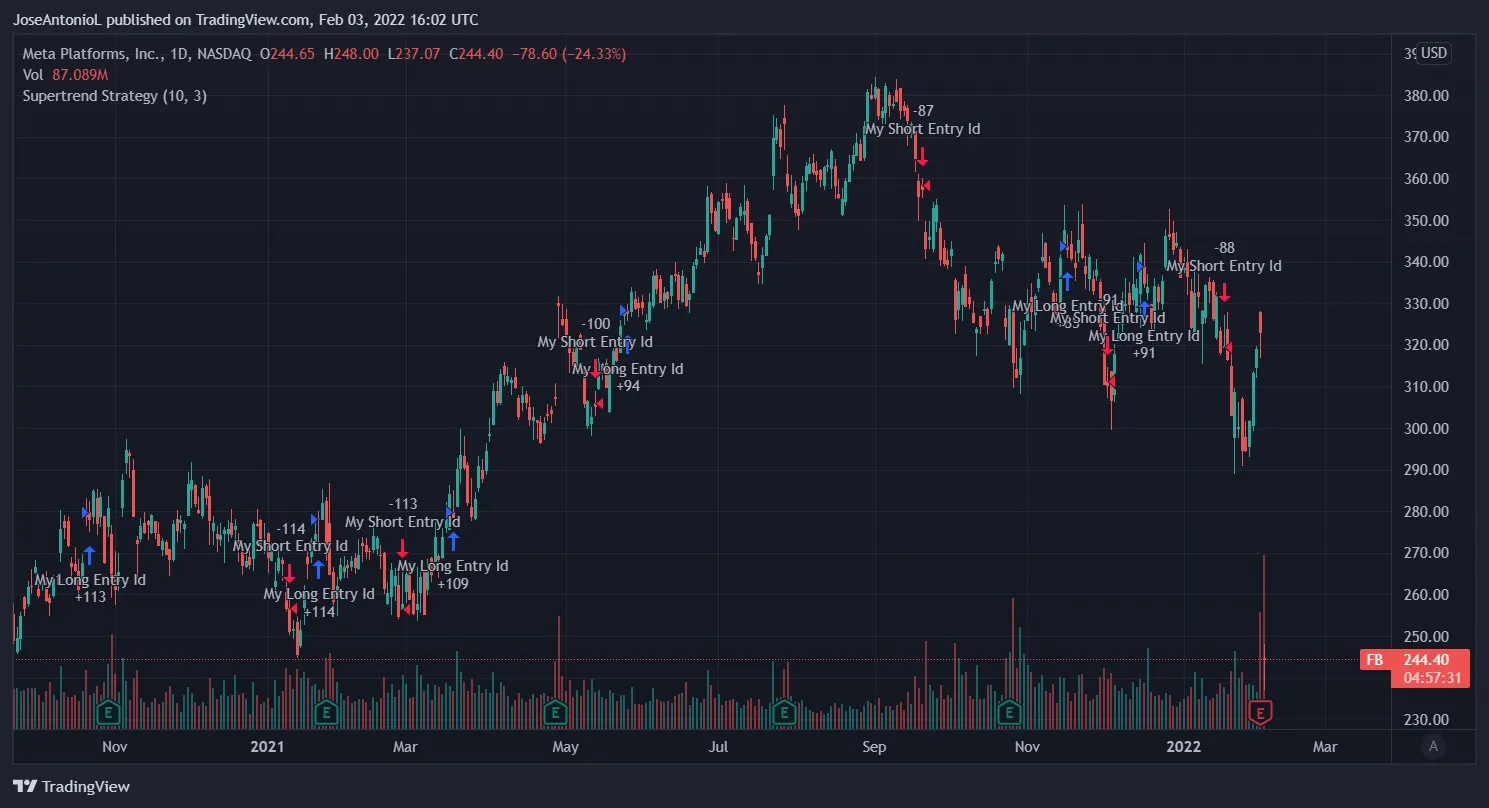Viewport: 1489px width, 808px height.
Task: Click the -114 trade label
Action: coord(291,529)
